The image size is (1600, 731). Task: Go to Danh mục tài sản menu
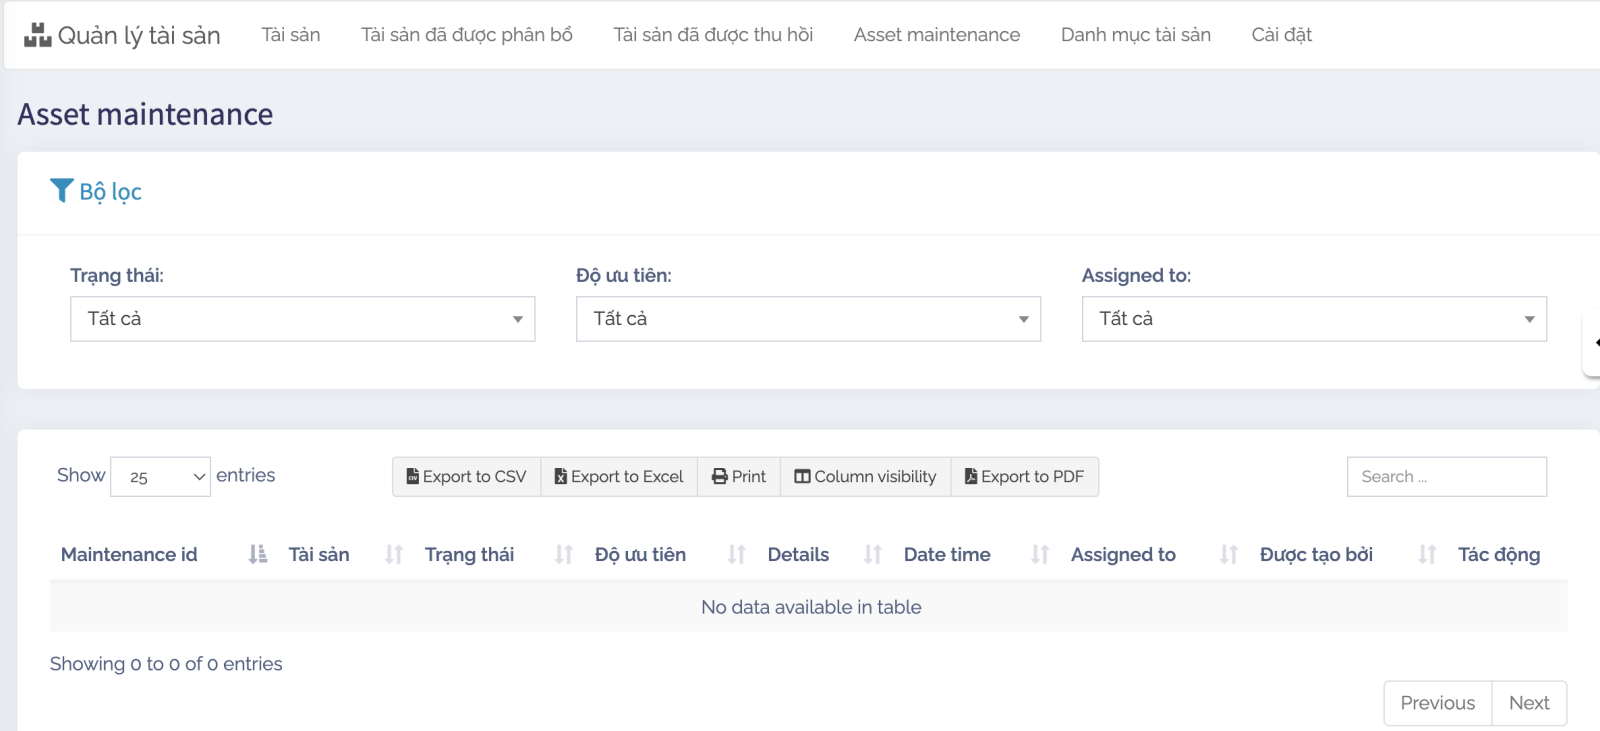coord(1135,35)
